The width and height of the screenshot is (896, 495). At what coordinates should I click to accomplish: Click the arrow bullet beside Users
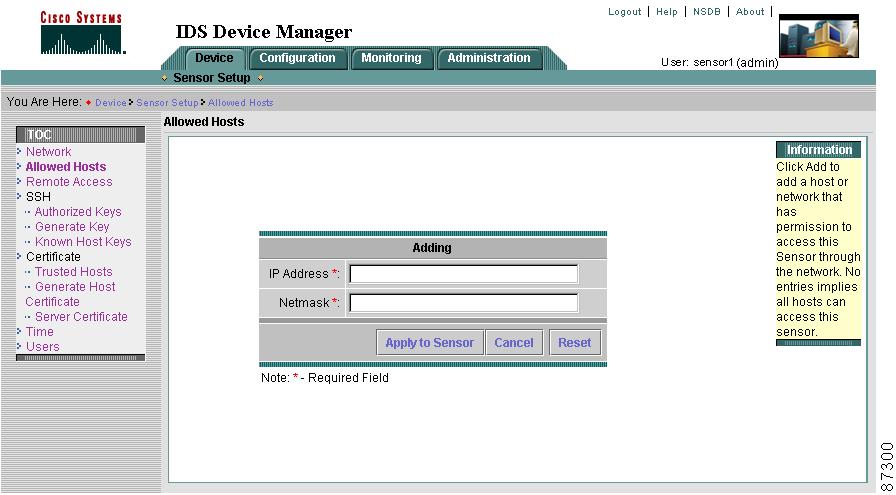tap(19, 346)
